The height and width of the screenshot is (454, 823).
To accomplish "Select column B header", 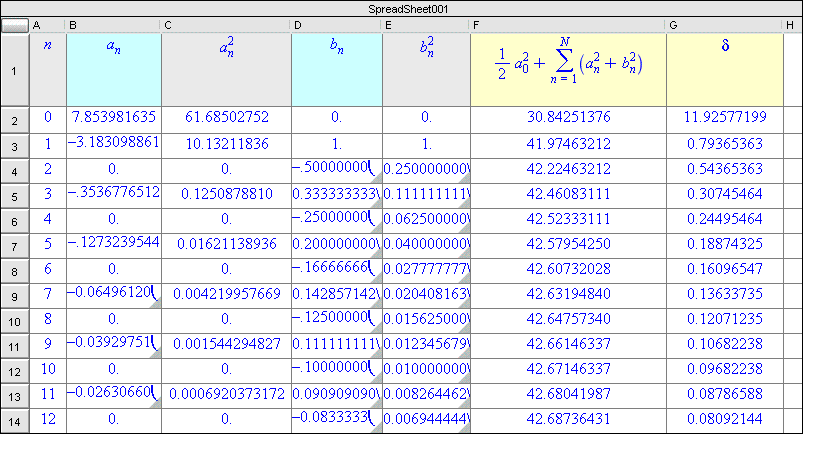I will (113, 25).
